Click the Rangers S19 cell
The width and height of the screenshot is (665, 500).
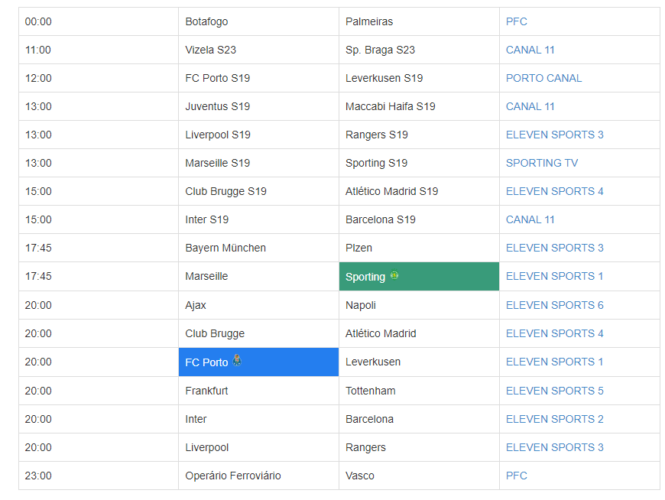click(x=419, y=135)
